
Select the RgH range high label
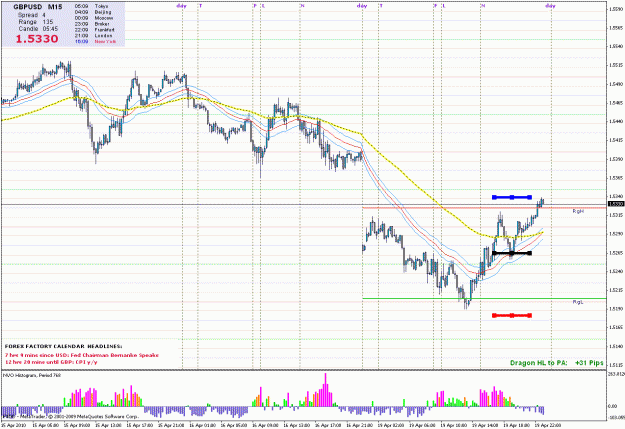click(x=578, y=211)
